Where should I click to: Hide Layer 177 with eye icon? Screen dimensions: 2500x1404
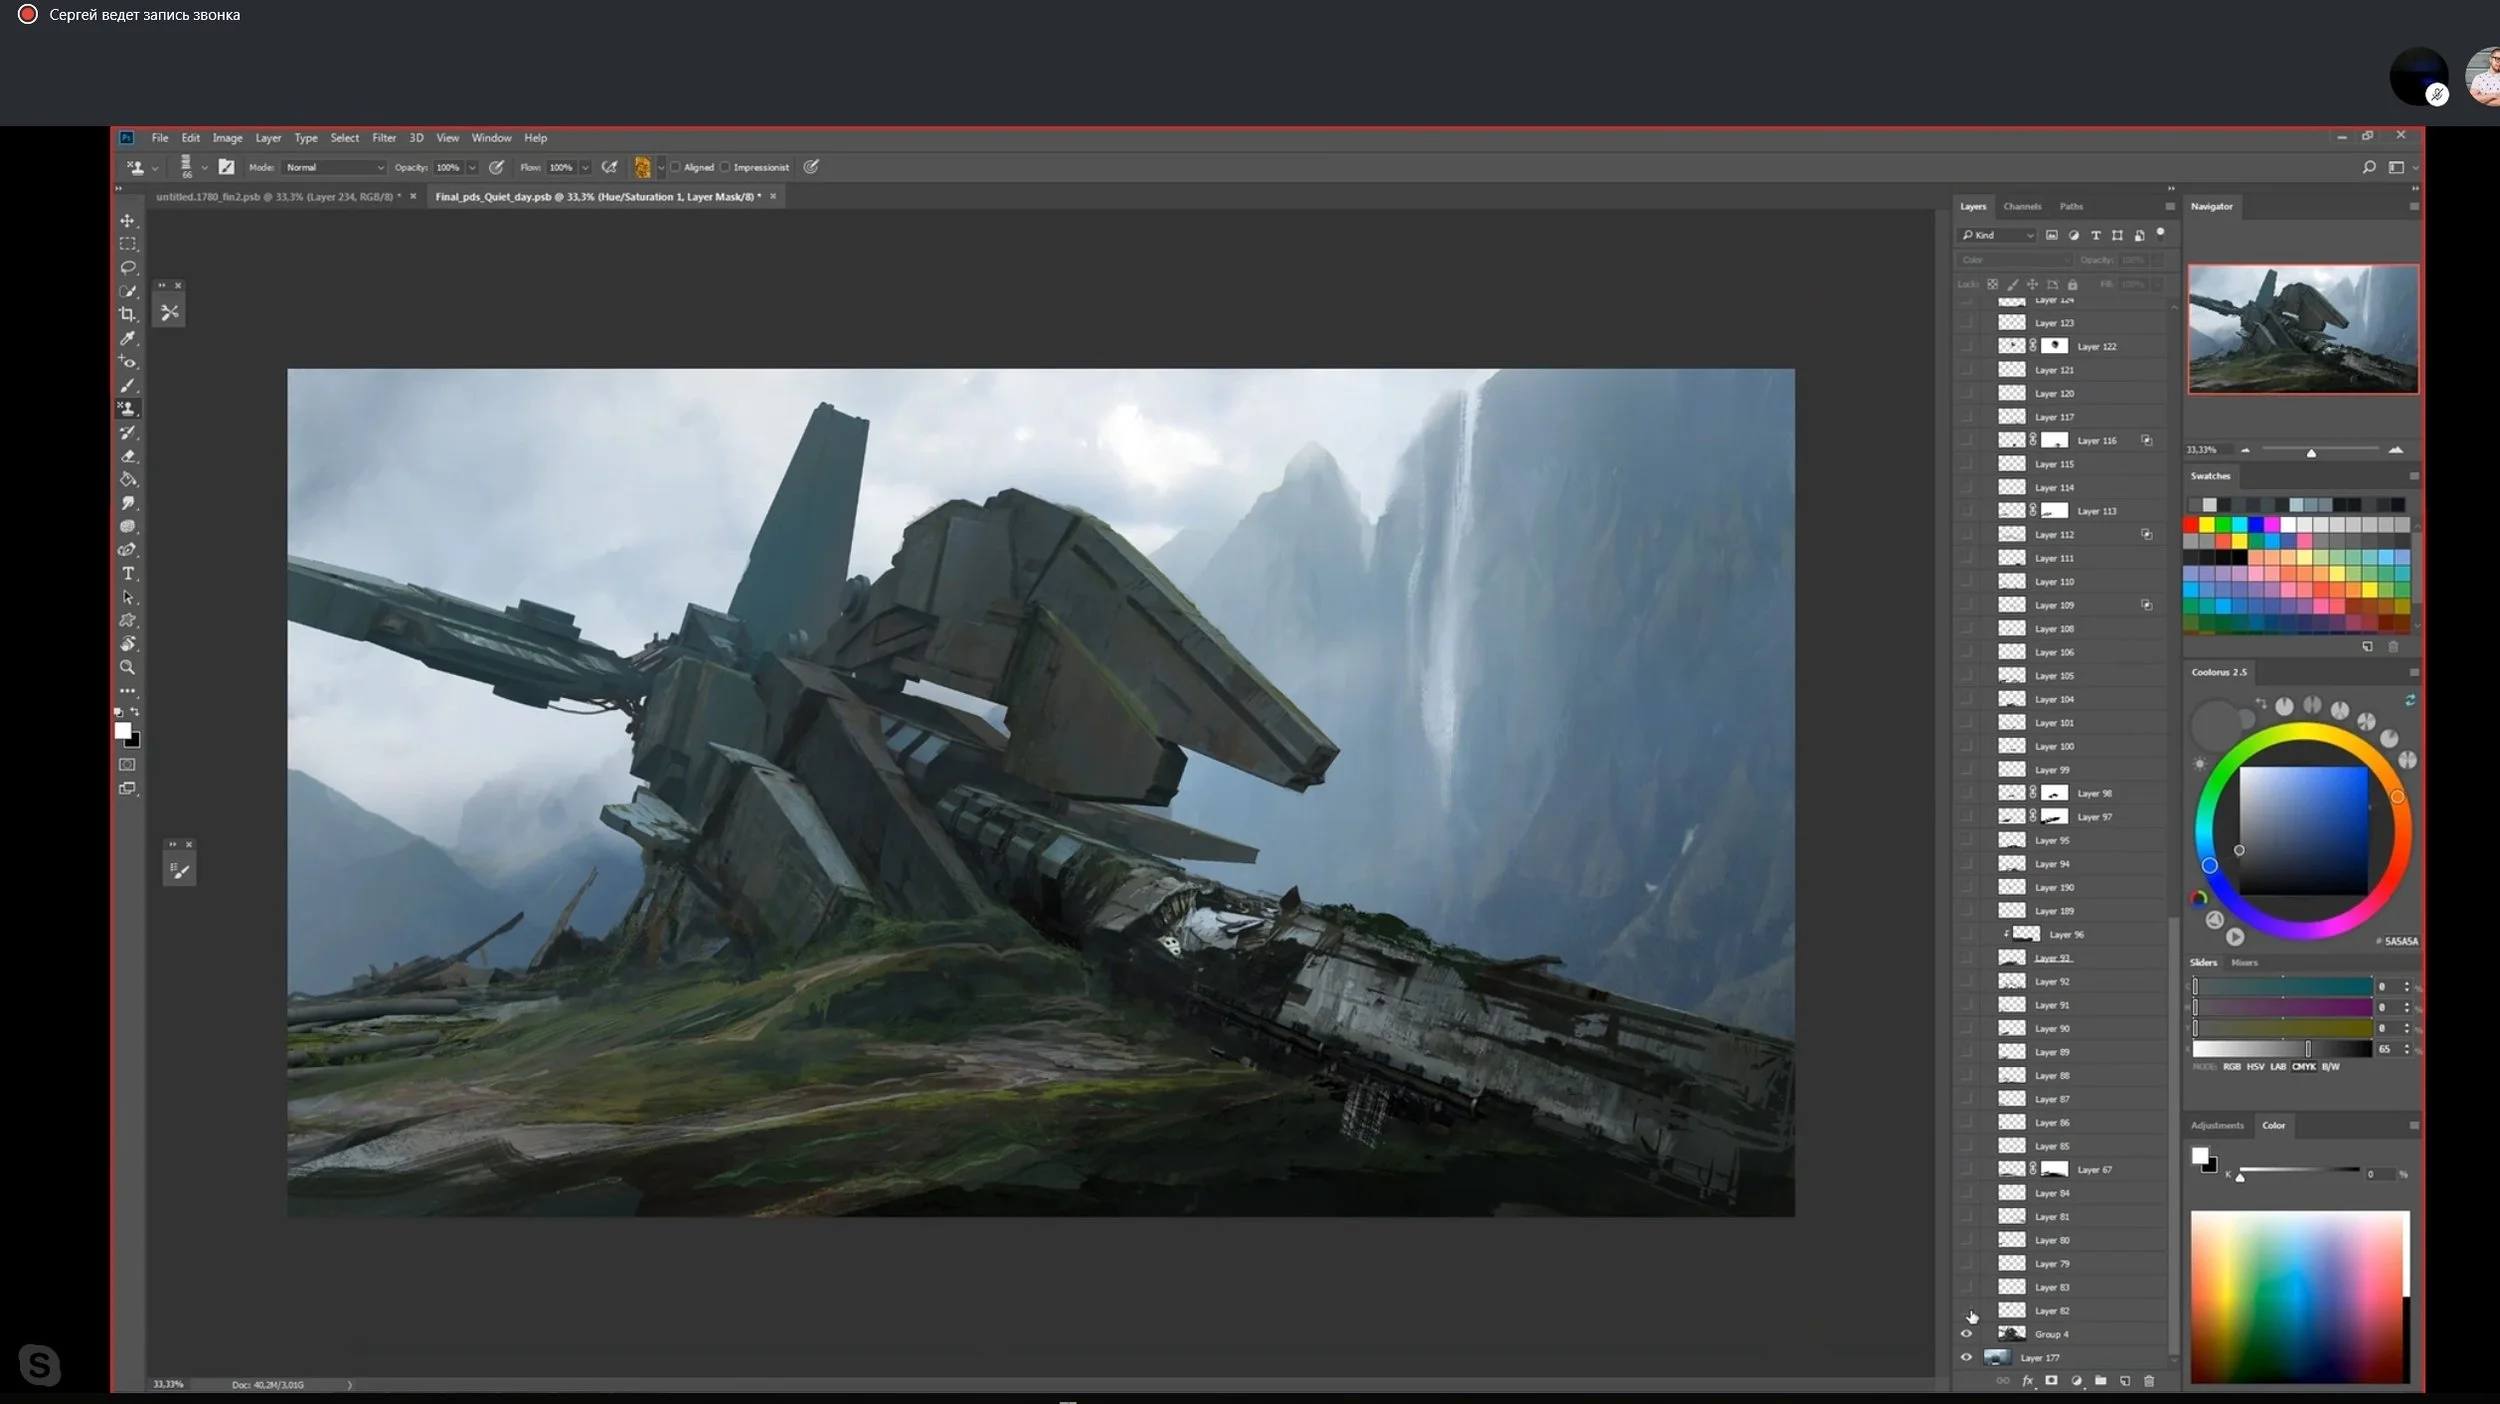point(1966,1357)
